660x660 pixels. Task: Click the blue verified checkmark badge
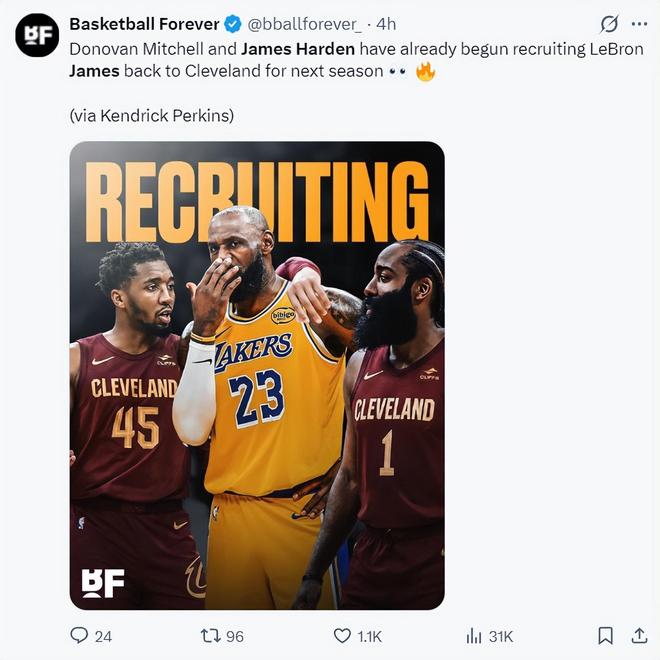tap(232, 24)
